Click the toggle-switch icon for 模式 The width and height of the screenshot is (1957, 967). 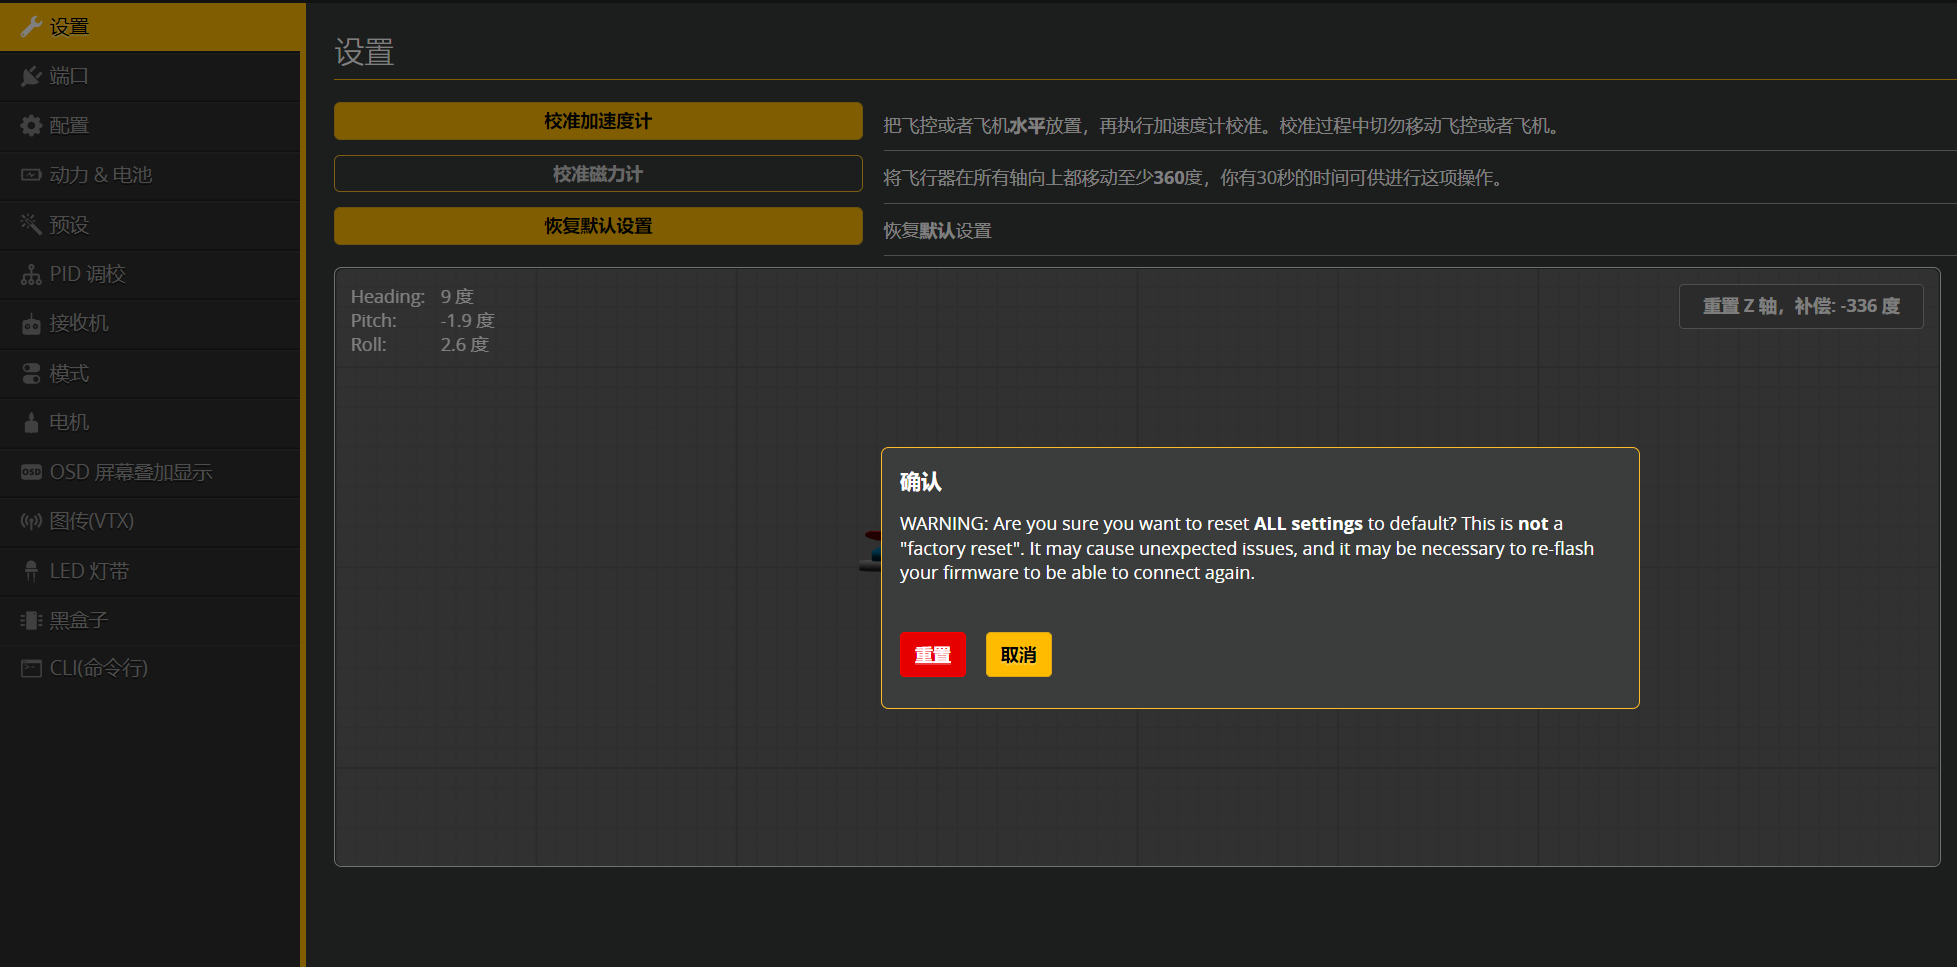31,373
